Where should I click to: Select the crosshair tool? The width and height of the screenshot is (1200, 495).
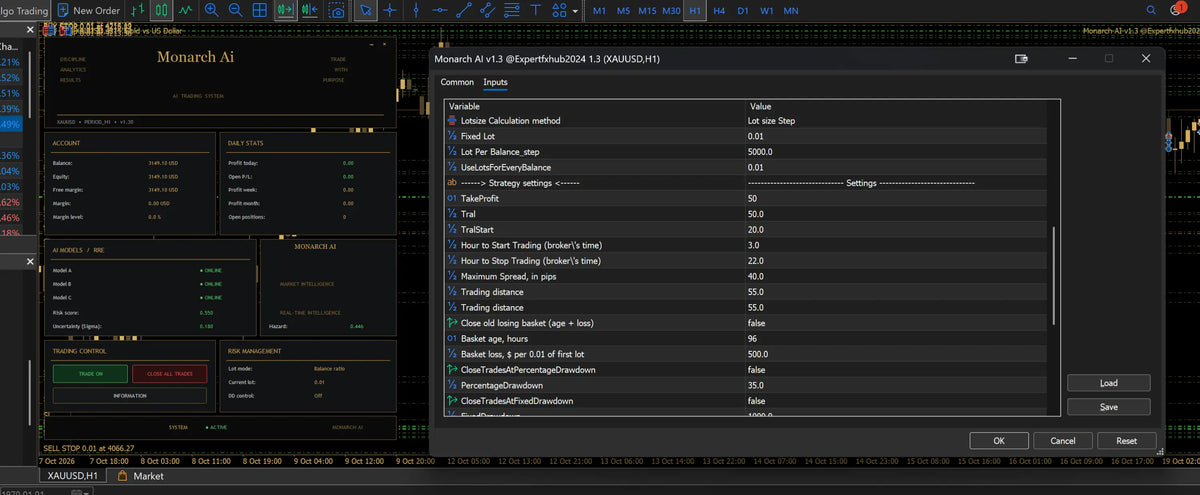pos(389,10)
